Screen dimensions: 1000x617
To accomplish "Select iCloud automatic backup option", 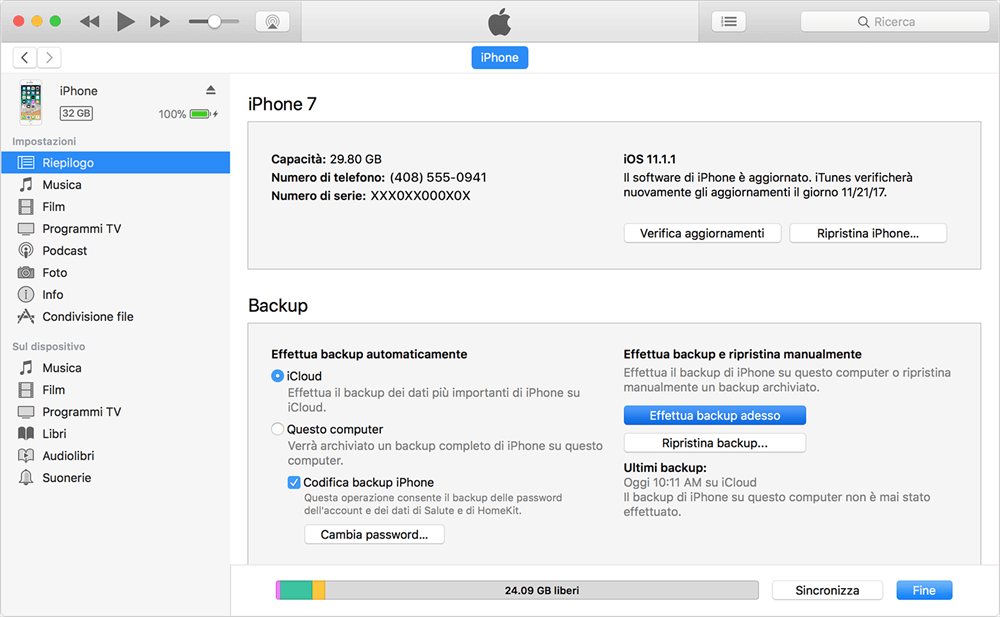I will [x=278, y=376].
